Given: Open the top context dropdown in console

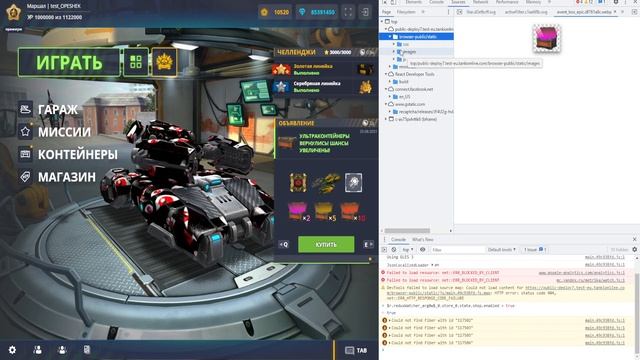Looking at the screenshot, I should pos(407,249).
